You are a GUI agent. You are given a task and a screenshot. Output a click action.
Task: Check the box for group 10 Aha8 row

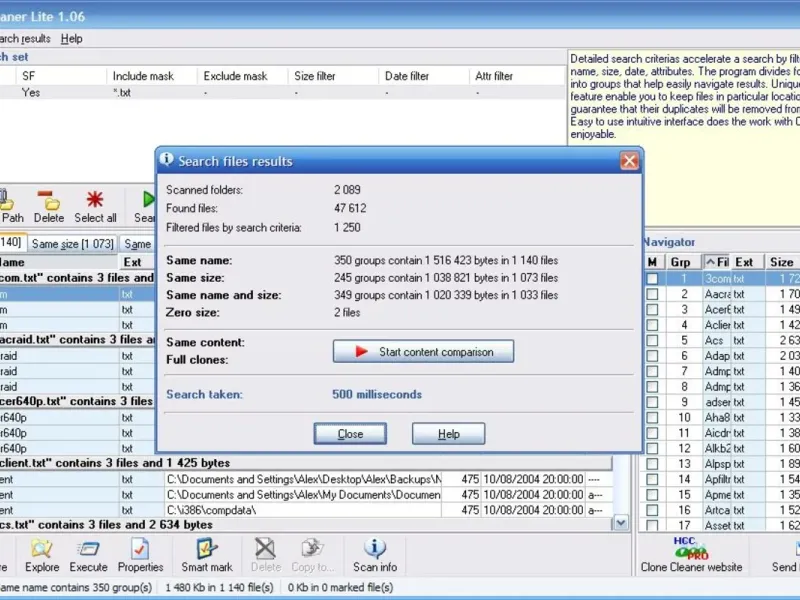pyautogui.click(x=652, y=417)
